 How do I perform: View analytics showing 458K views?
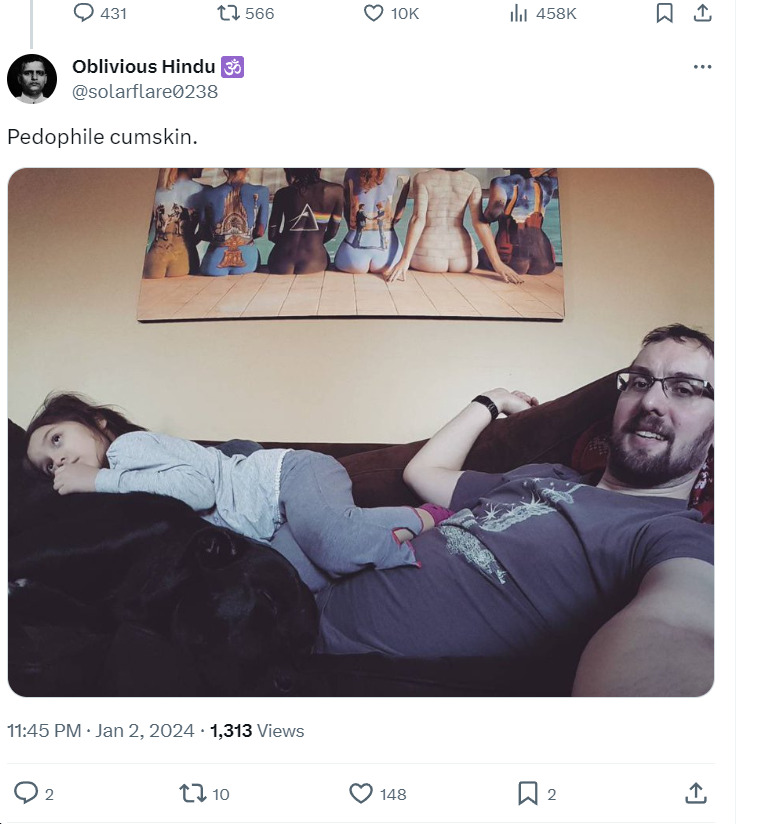pyautogui.click(x=543, y=13)
